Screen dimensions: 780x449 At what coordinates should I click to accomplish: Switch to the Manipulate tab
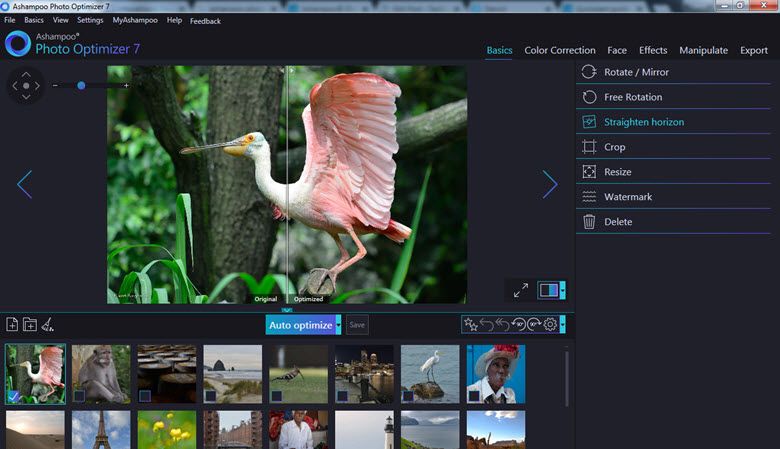pyautogui.click(x=703, y=50)
